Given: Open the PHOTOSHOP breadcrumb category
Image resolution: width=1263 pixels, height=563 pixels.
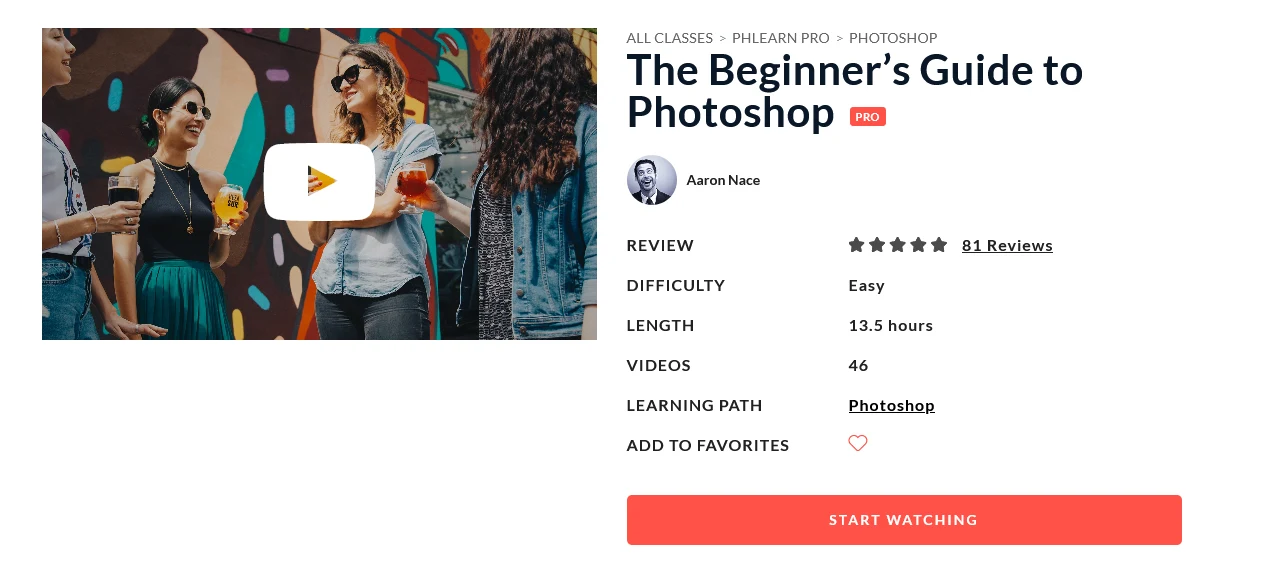Looking at the screenshot, I should [x=893, y=38].
